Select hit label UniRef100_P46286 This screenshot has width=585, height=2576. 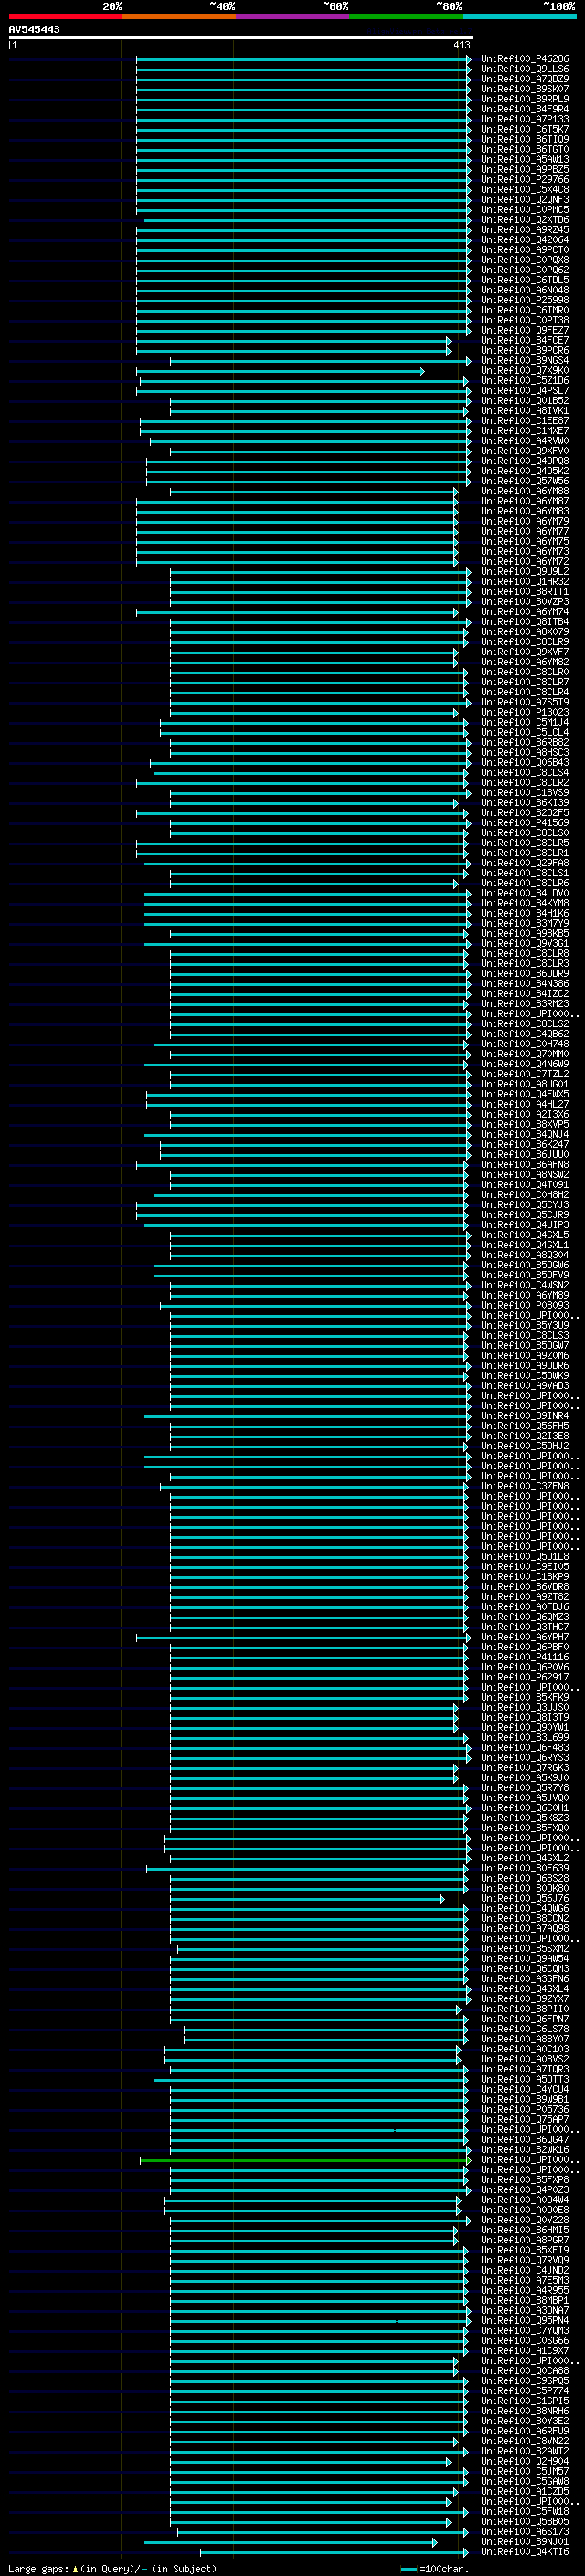tap(525, 59)
